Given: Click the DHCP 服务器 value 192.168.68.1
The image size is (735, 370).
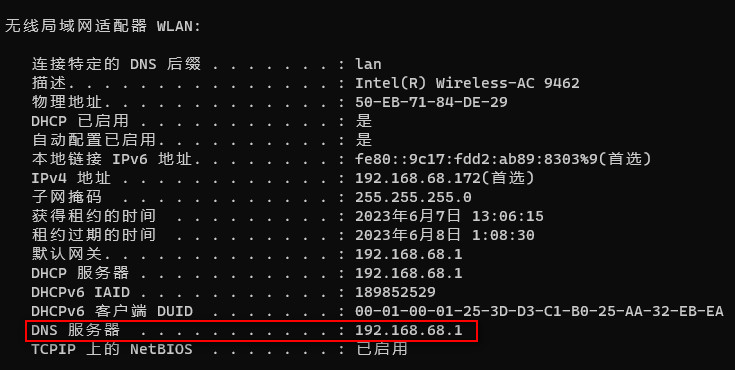Looking at the screenshot, I should (409, 273).
